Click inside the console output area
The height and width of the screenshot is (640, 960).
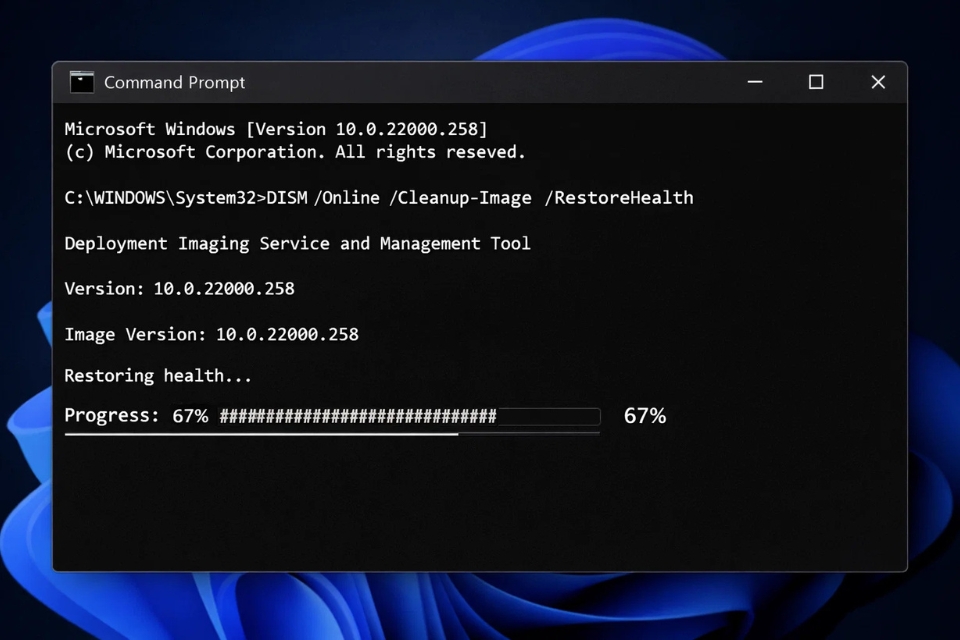point(480,500)
